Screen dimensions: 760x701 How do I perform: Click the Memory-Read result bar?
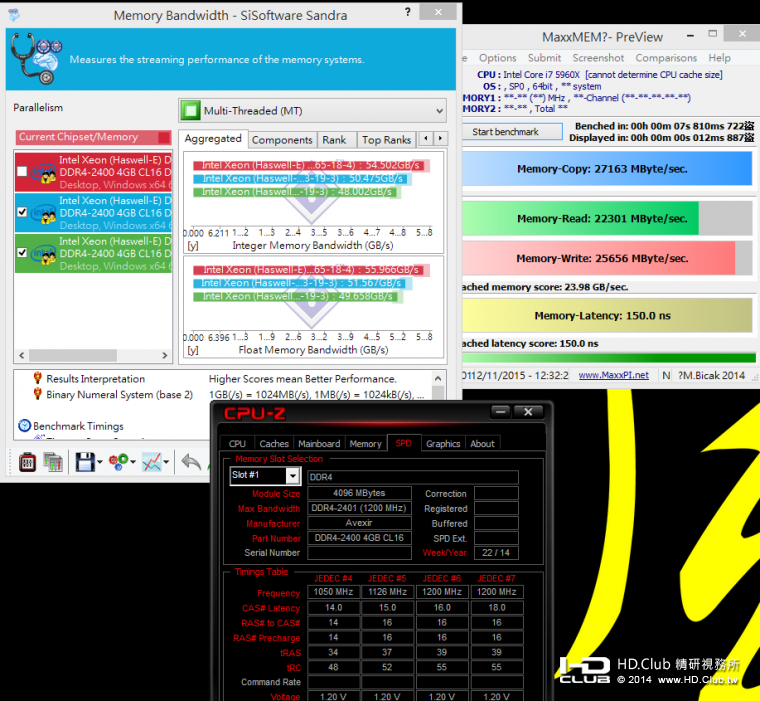point(607,218)
